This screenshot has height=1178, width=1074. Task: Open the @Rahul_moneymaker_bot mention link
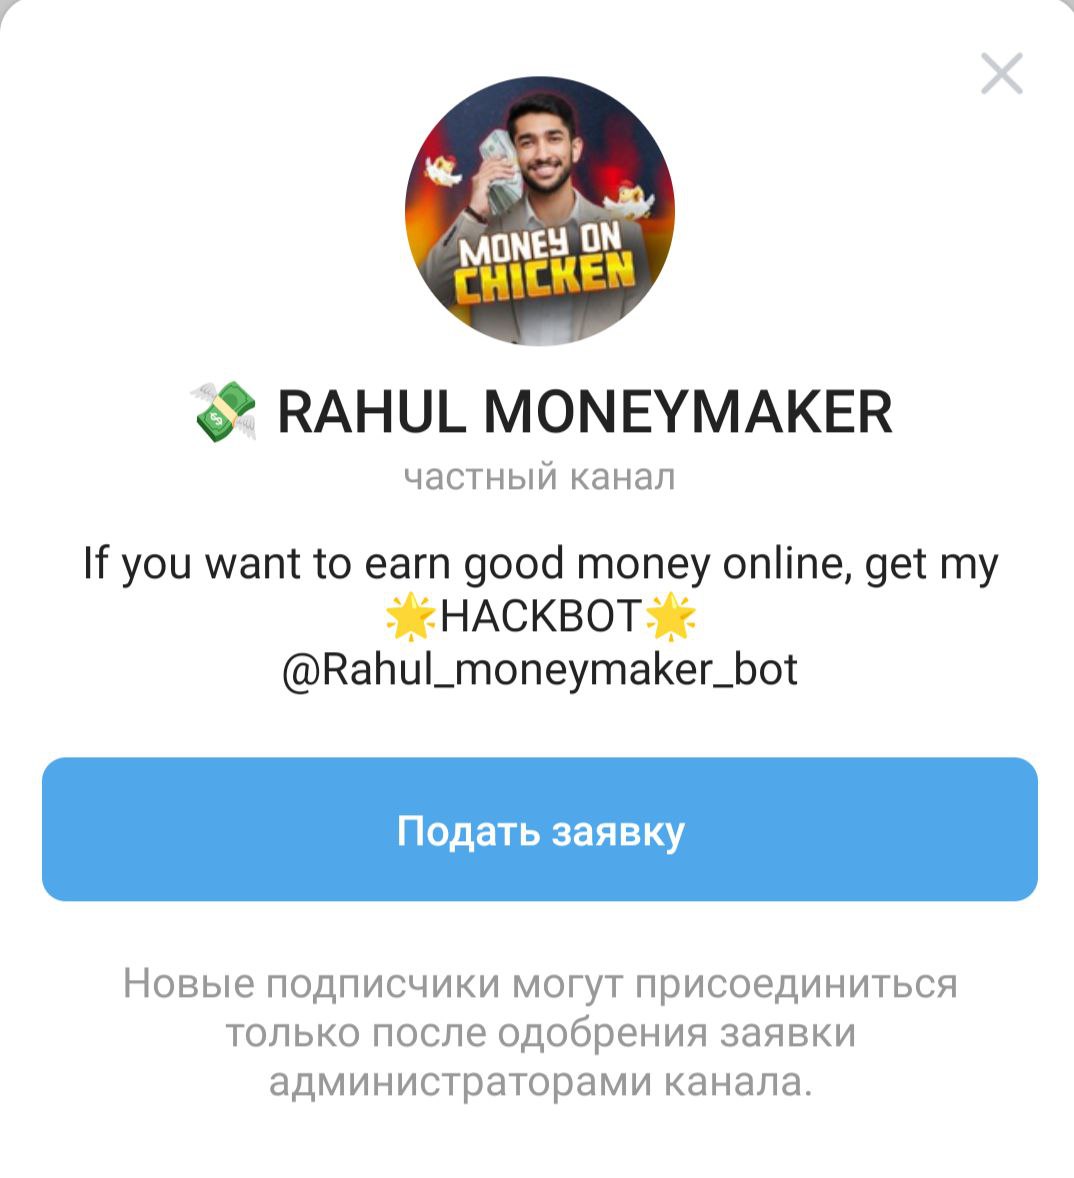point(539,669)
